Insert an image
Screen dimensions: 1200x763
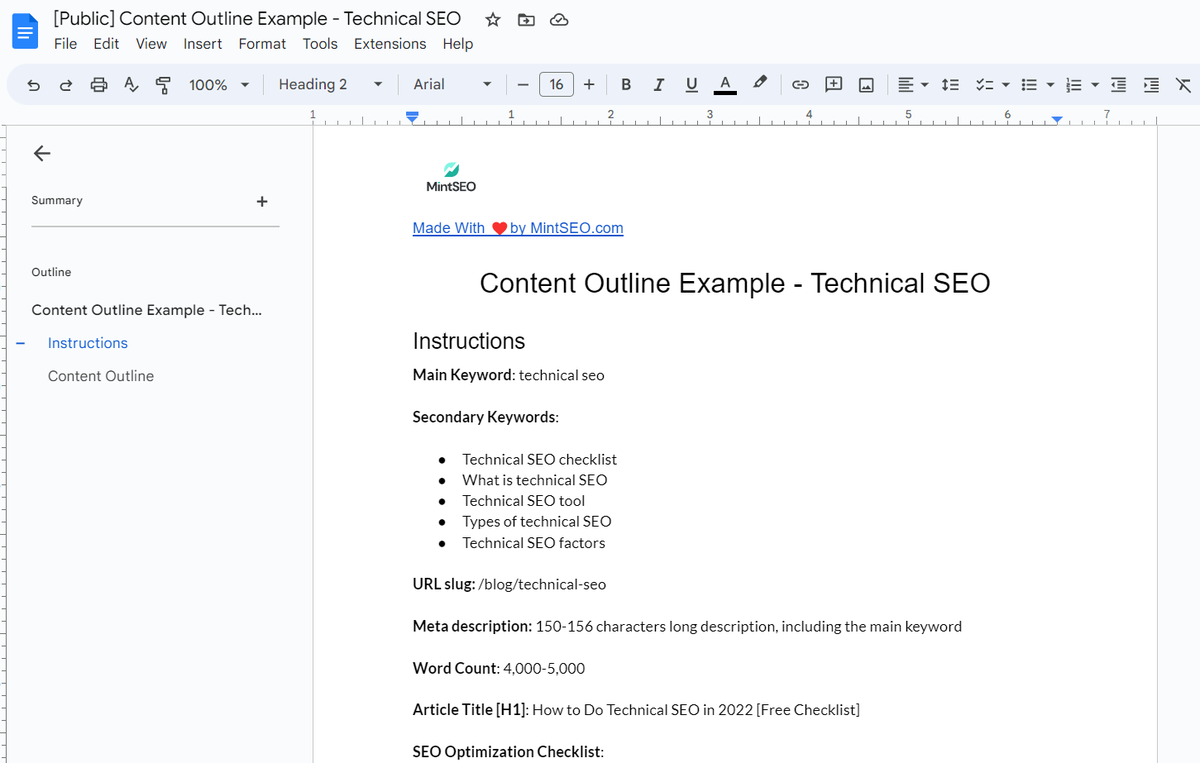point(866,85)
